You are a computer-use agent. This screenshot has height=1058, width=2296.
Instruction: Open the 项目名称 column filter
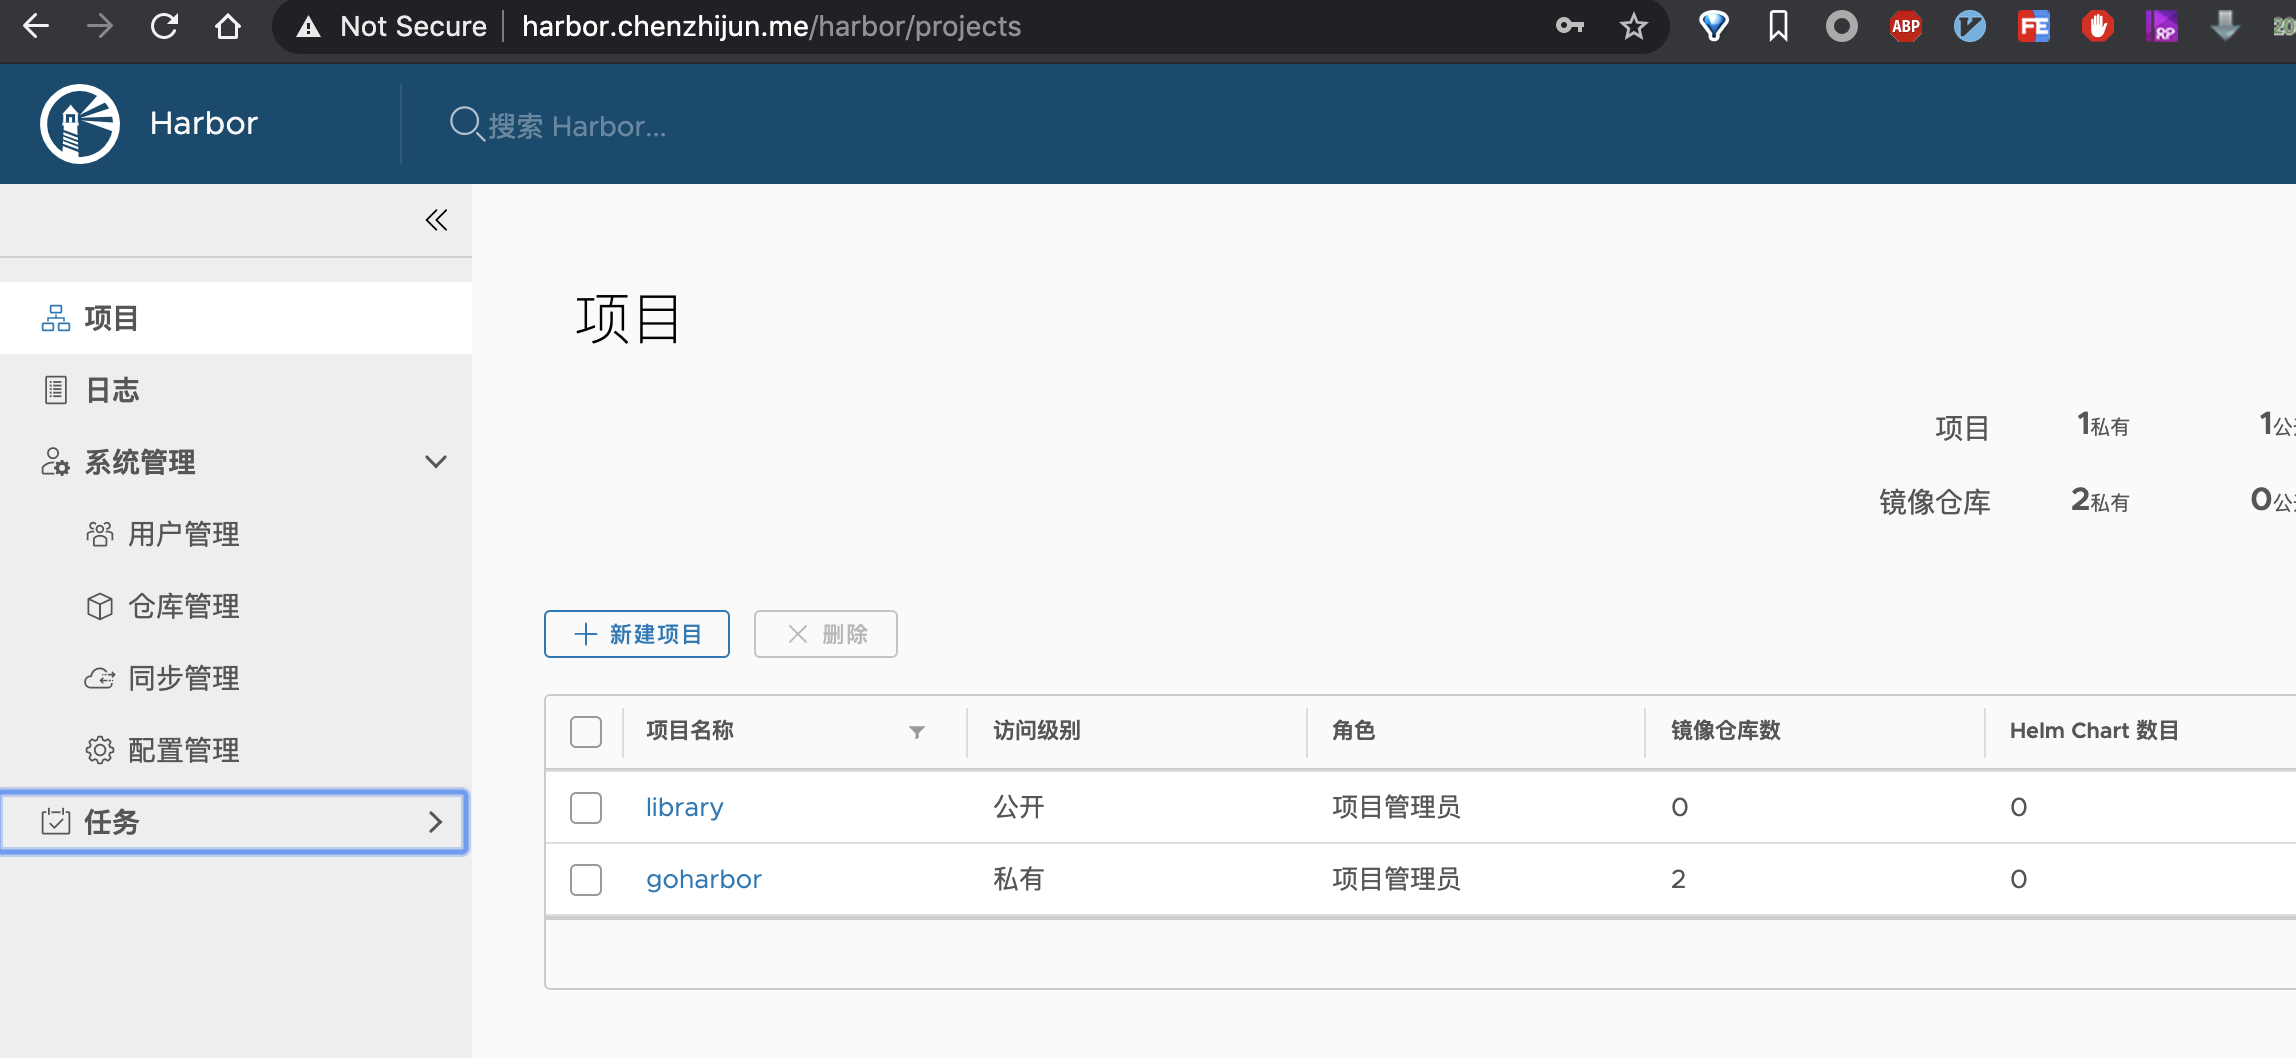click(916, 732)
